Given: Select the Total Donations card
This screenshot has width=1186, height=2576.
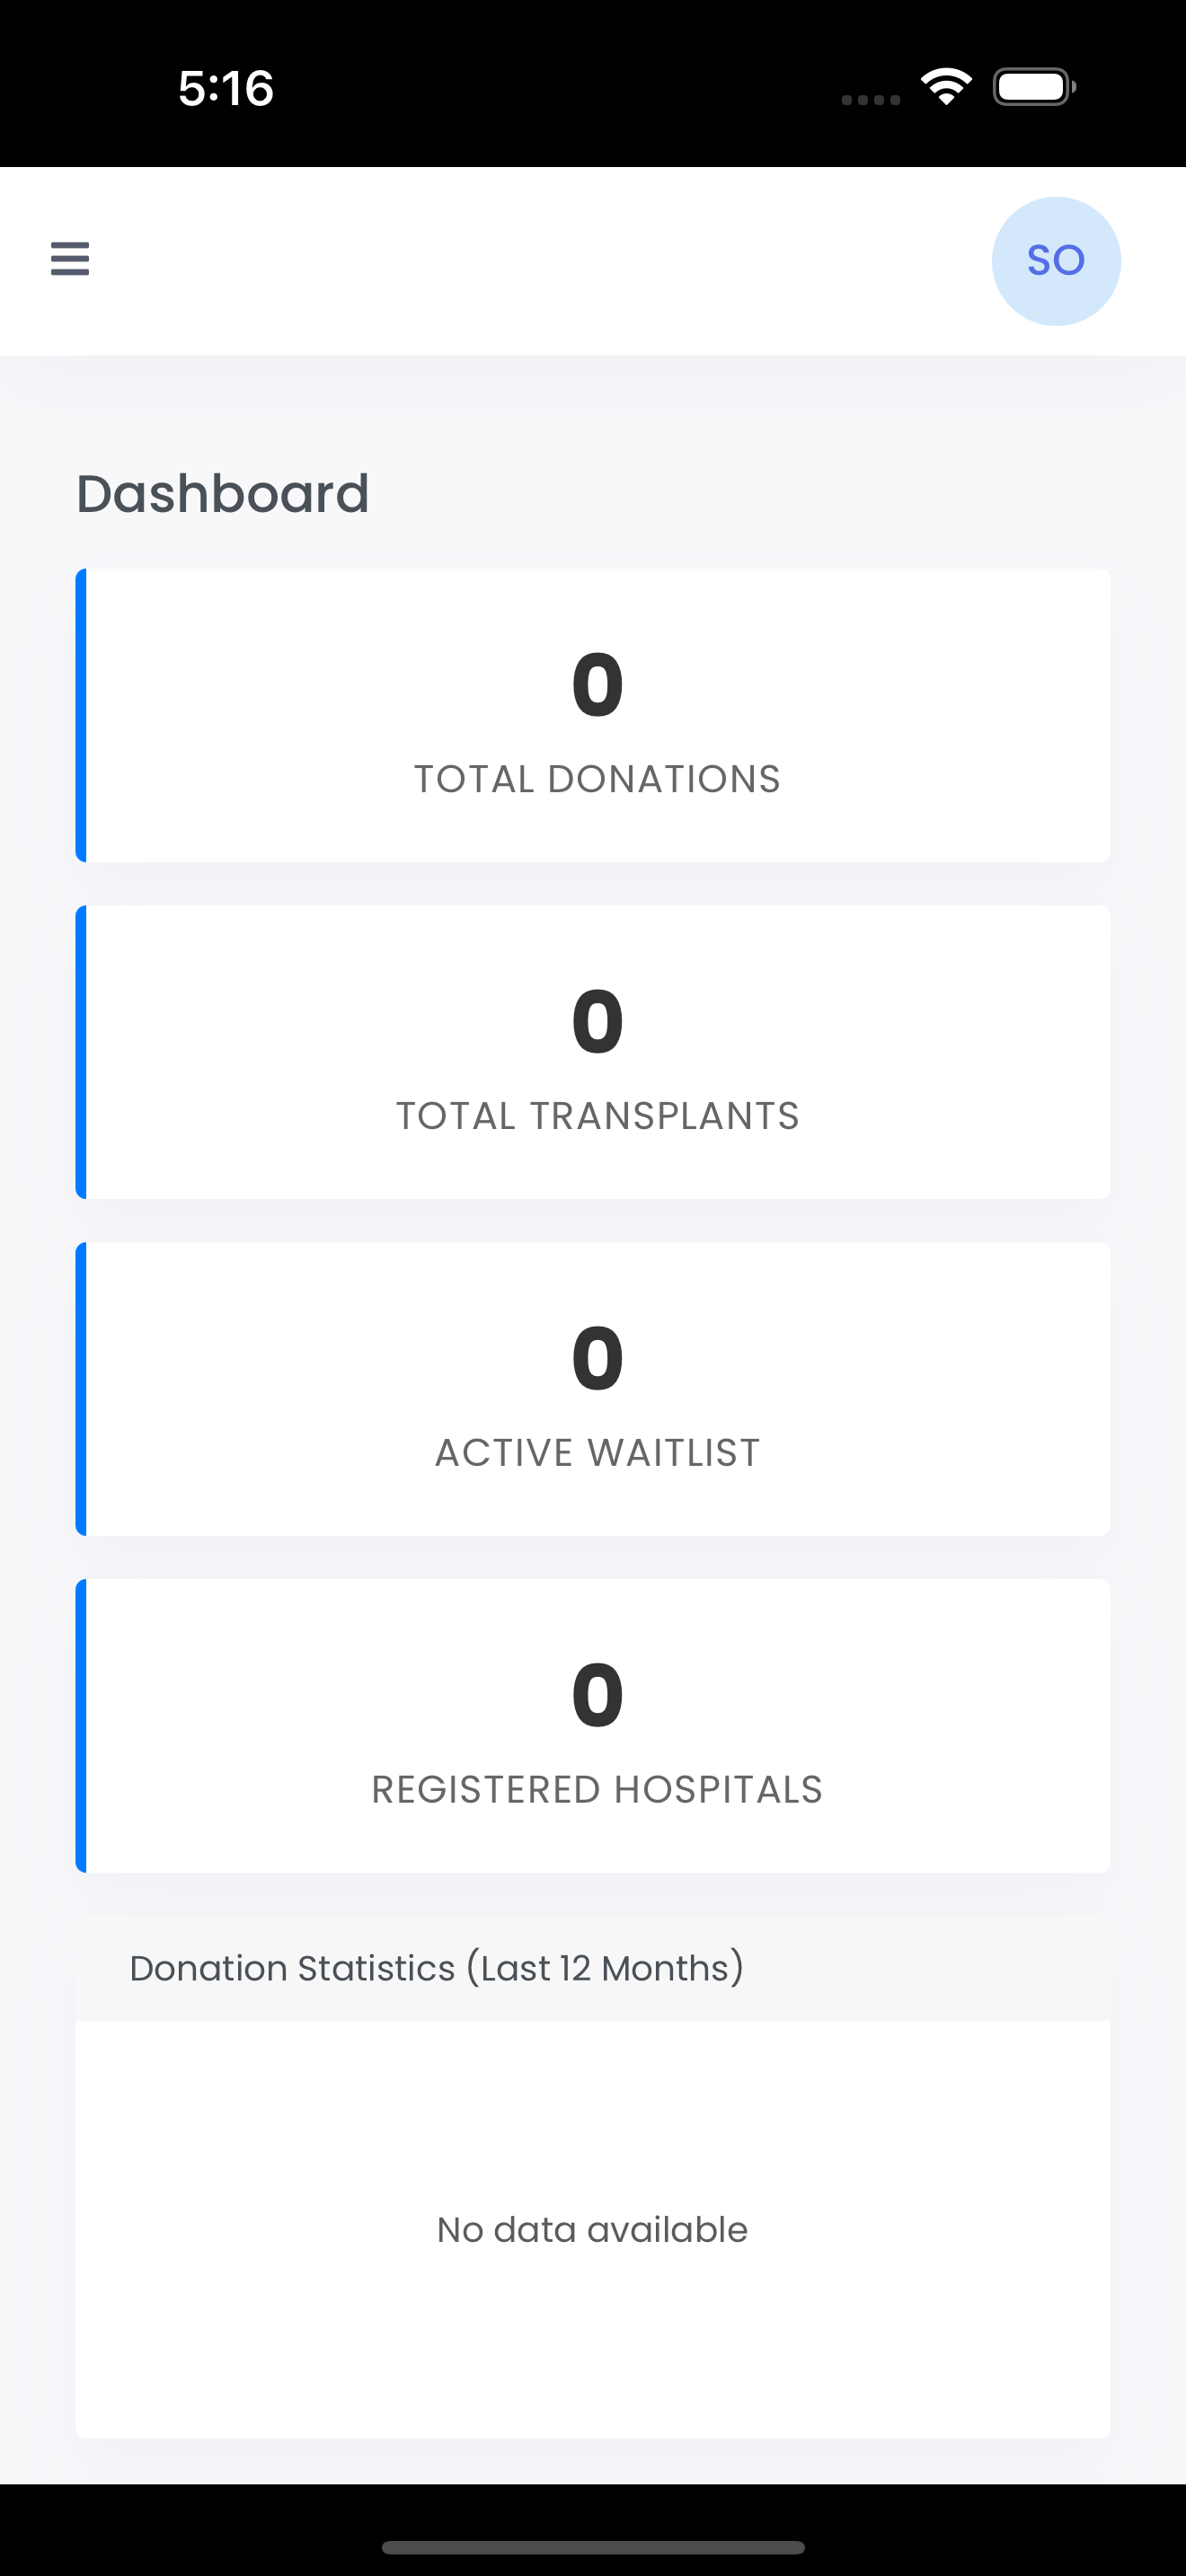Looking at the screenshot, I should click(x=593, y=715).
